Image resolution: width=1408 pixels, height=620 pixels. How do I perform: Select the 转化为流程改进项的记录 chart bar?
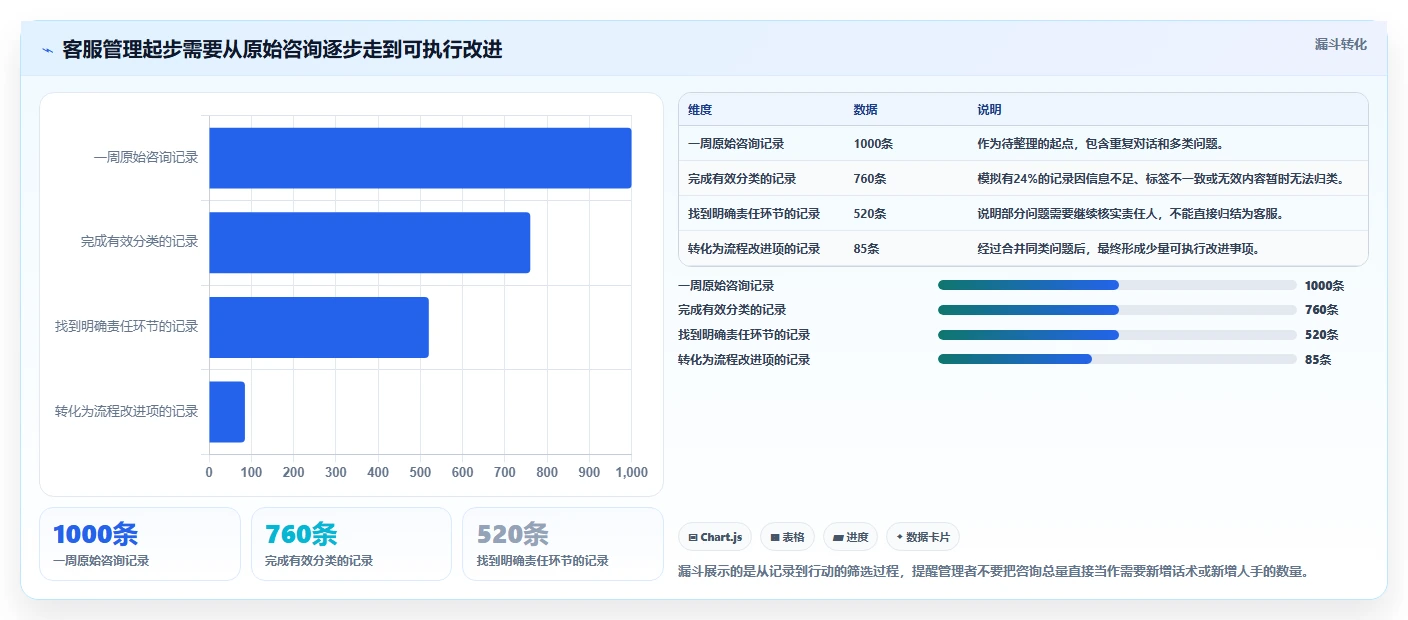pyautogui.click(x=227, y=412)
